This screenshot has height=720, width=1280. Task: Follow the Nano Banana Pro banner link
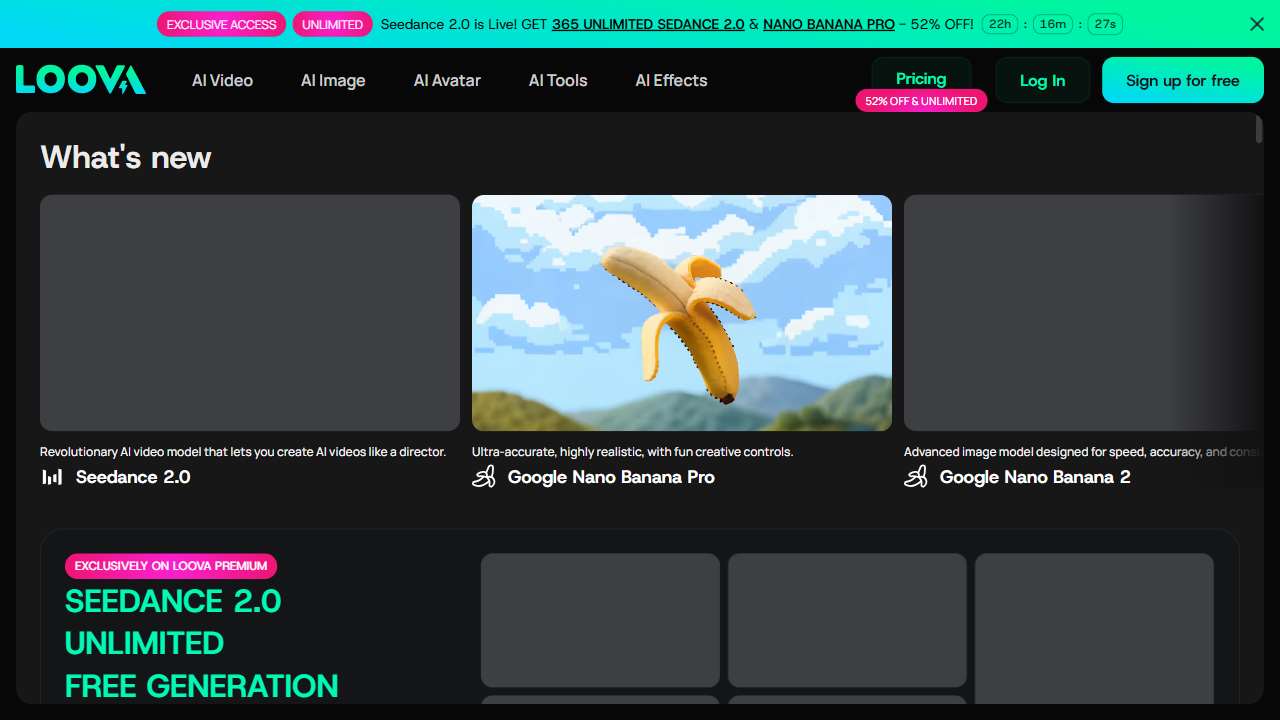tap(829, 24)
